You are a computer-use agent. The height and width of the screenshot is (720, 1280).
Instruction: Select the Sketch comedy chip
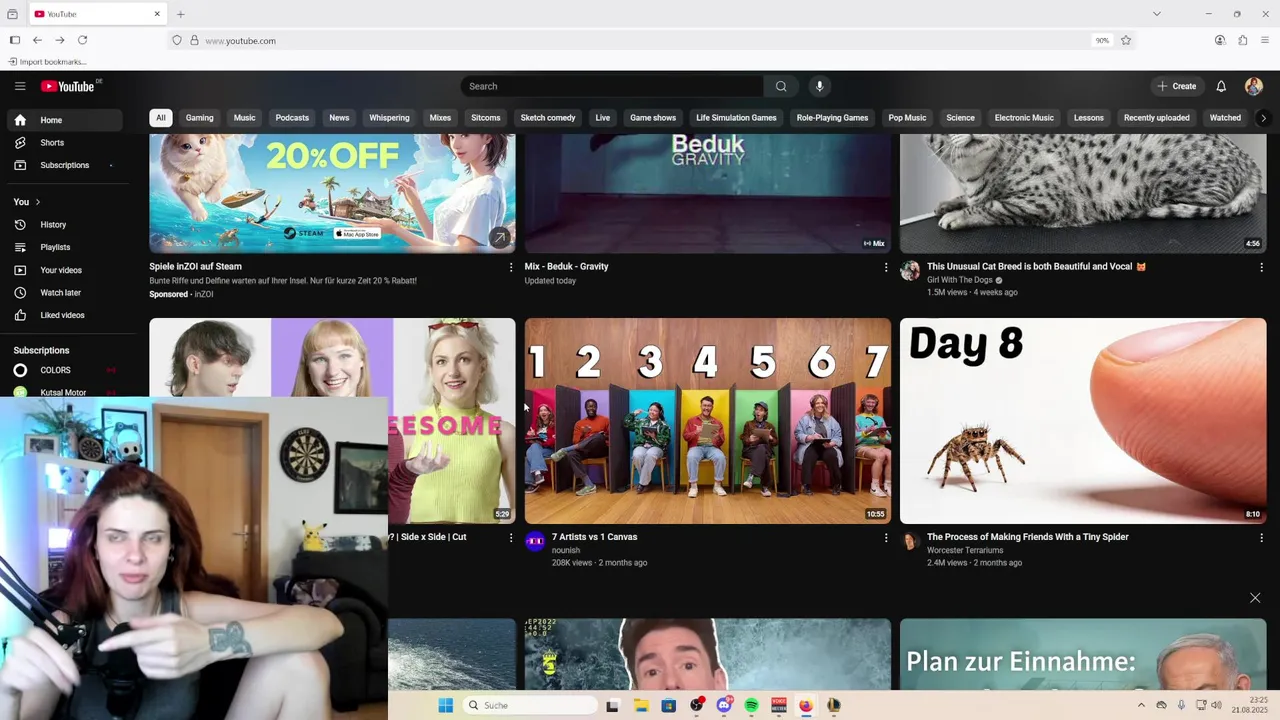[548, 118]
